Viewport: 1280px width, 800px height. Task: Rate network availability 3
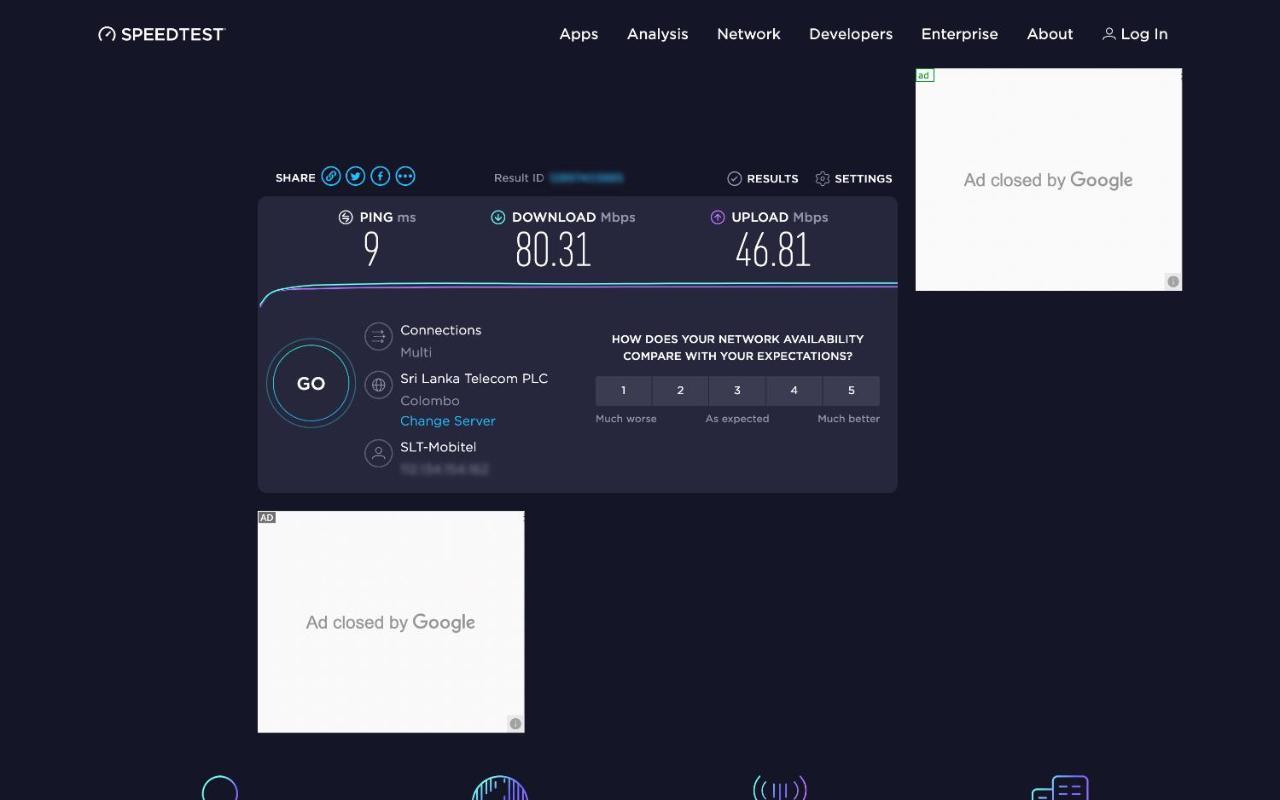click(x=737, y=390)
